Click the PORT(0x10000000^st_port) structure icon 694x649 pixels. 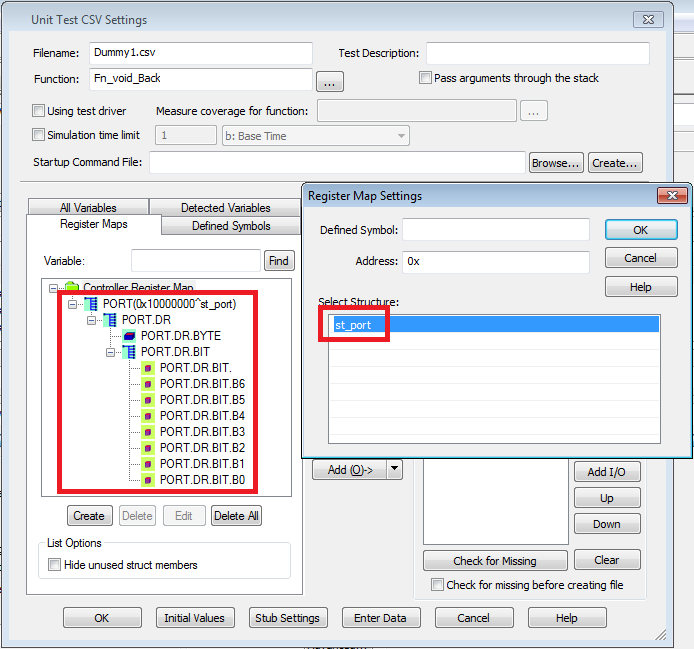(x=91, y=304)
